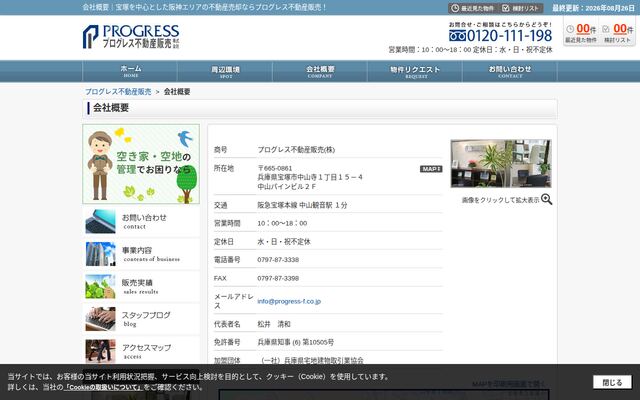Viewport: 640px width, 400px height.
Task: Enlarge the office interior photo
Action: 501,164
